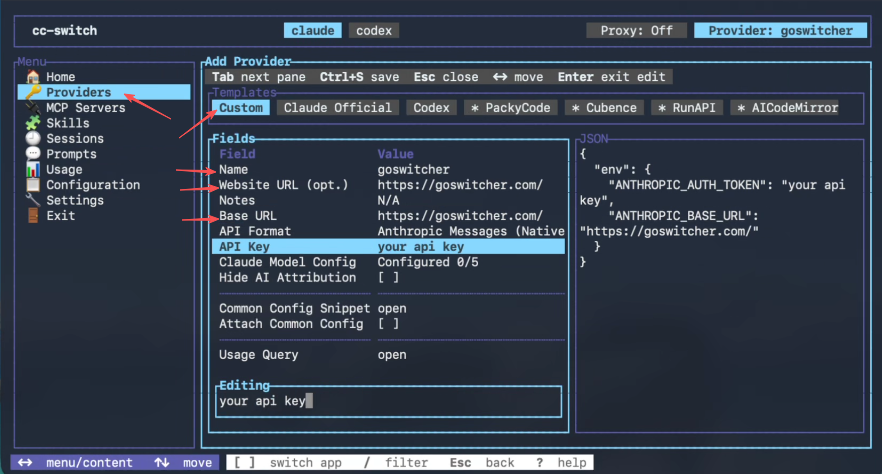Image resolution: width=882 pixels, height=474 pixels.
Task: Click the menu/content hint in footer
Action: tap(75, 463)
